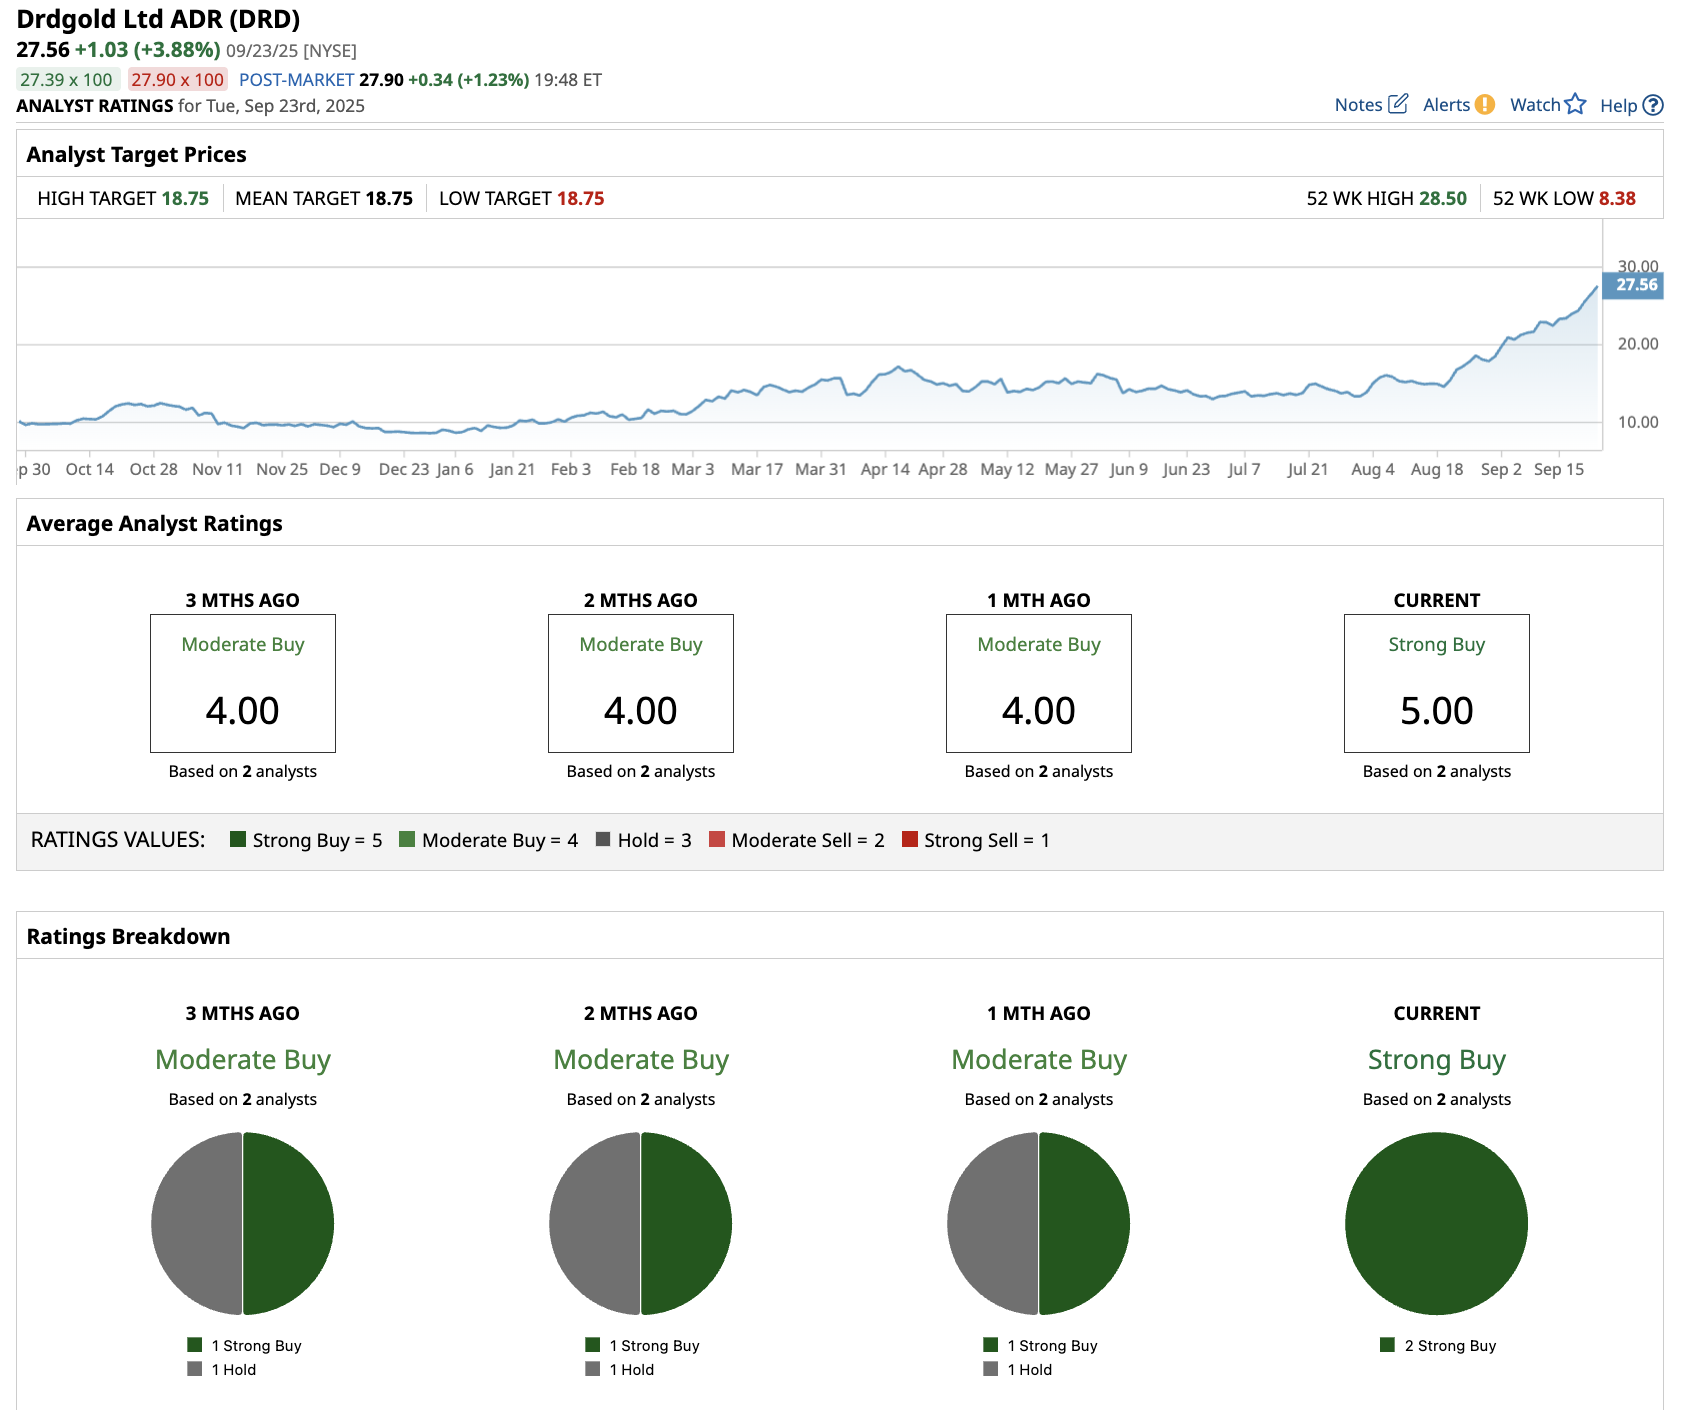This screenshot has height=1410, width=1708.
Task: Click the '2 Strong Buy' legend square
Action: pos(1388,1345)
